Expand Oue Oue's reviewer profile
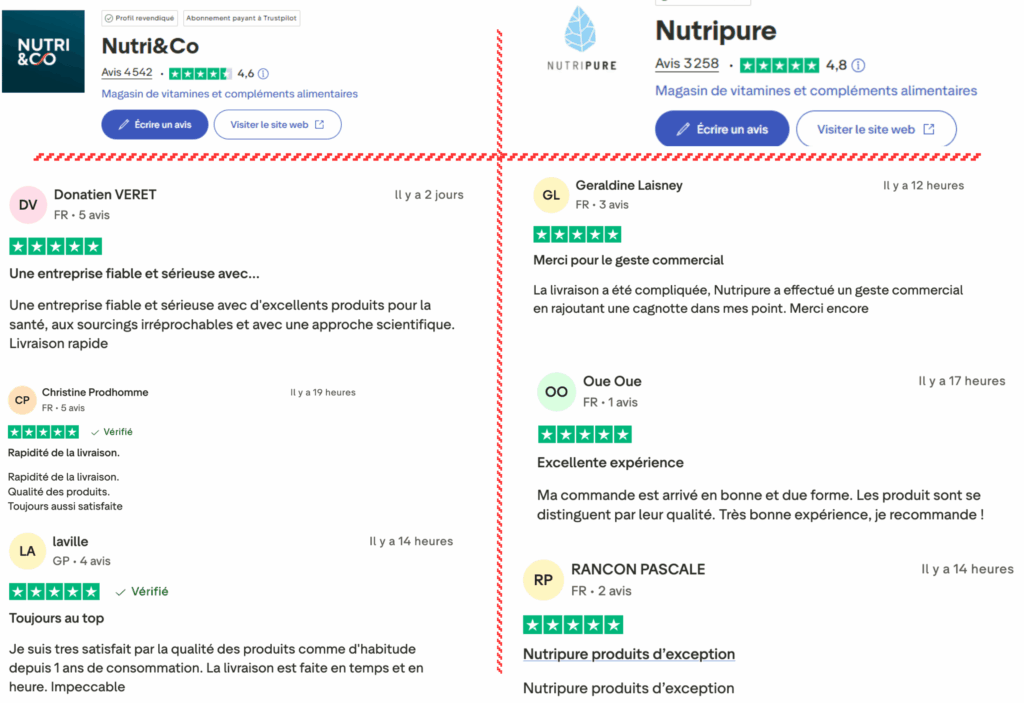1024x703 pixels. click(612, 380)
